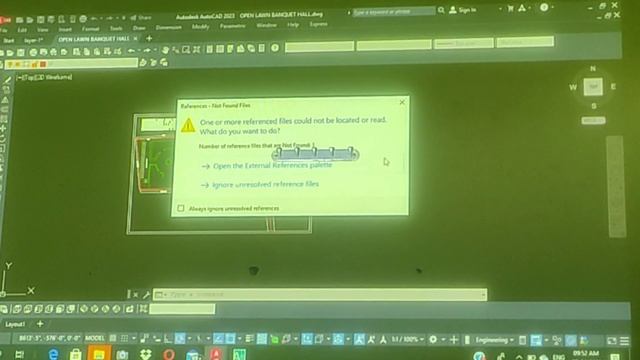
Task: Click the Share button in title bar
Action: [141, 18]
